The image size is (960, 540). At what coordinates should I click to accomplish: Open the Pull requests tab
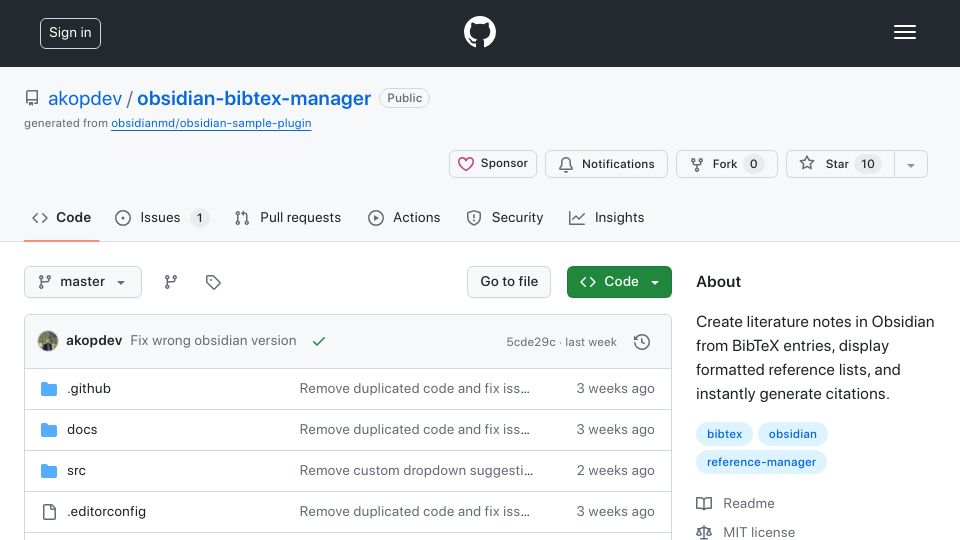(x=288, y=218)
